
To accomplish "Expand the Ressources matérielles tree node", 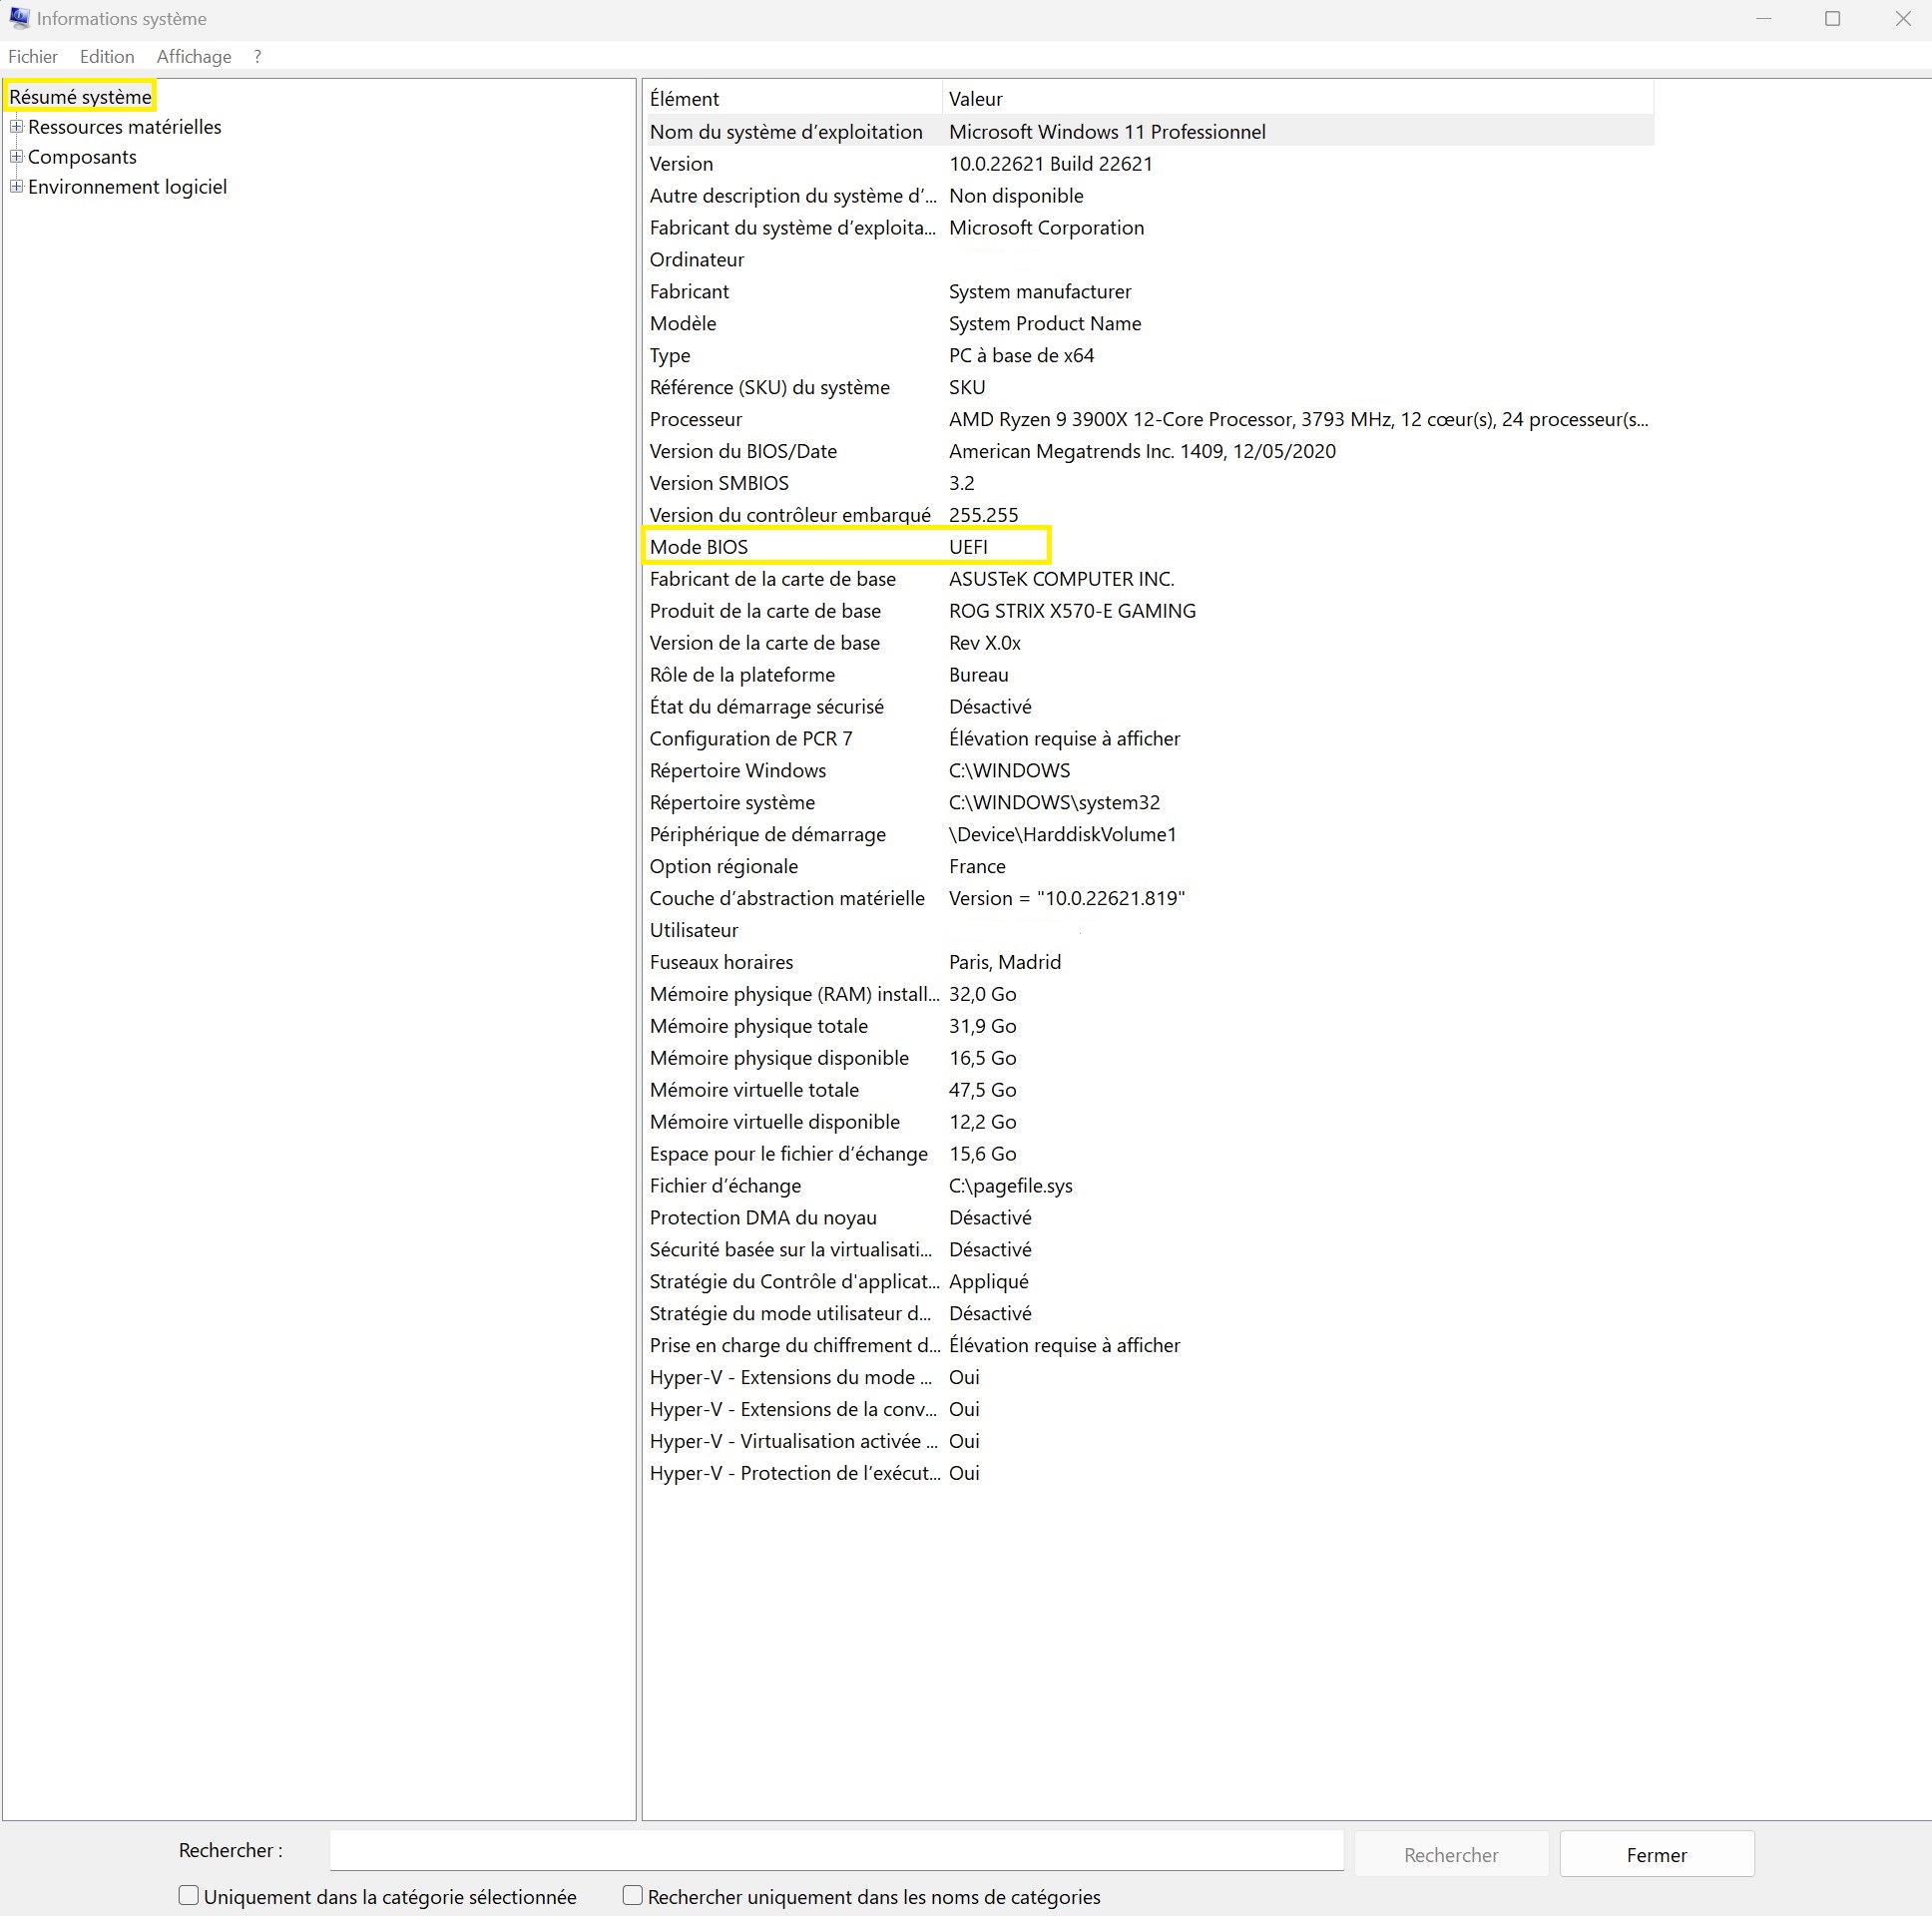I will click(x=16, y=127).
